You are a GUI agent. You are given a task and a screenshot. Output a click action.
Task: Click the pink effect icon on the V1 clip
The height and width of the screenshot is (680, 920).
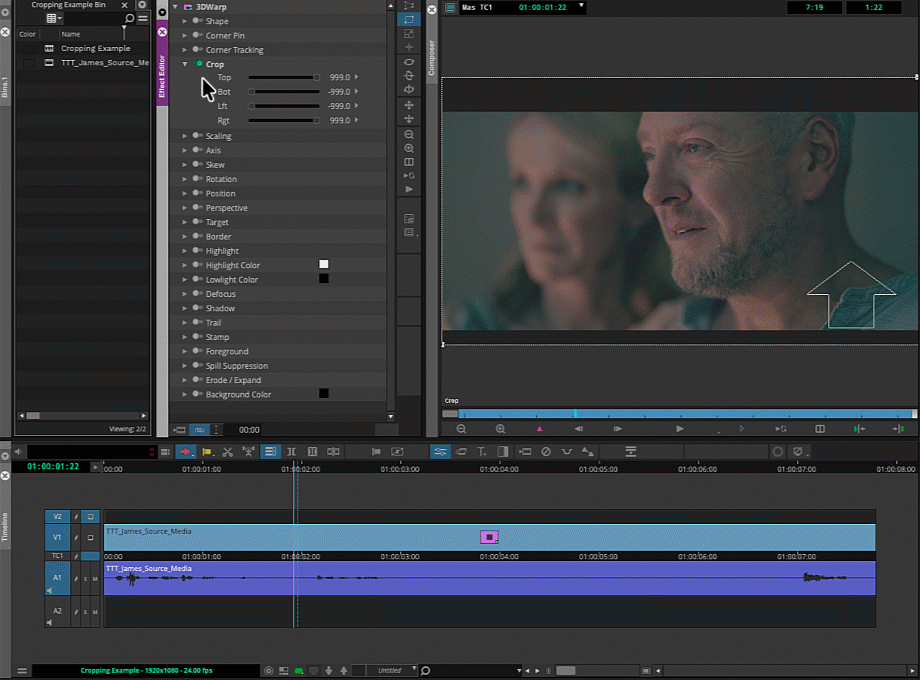click(x=489, y=537)
